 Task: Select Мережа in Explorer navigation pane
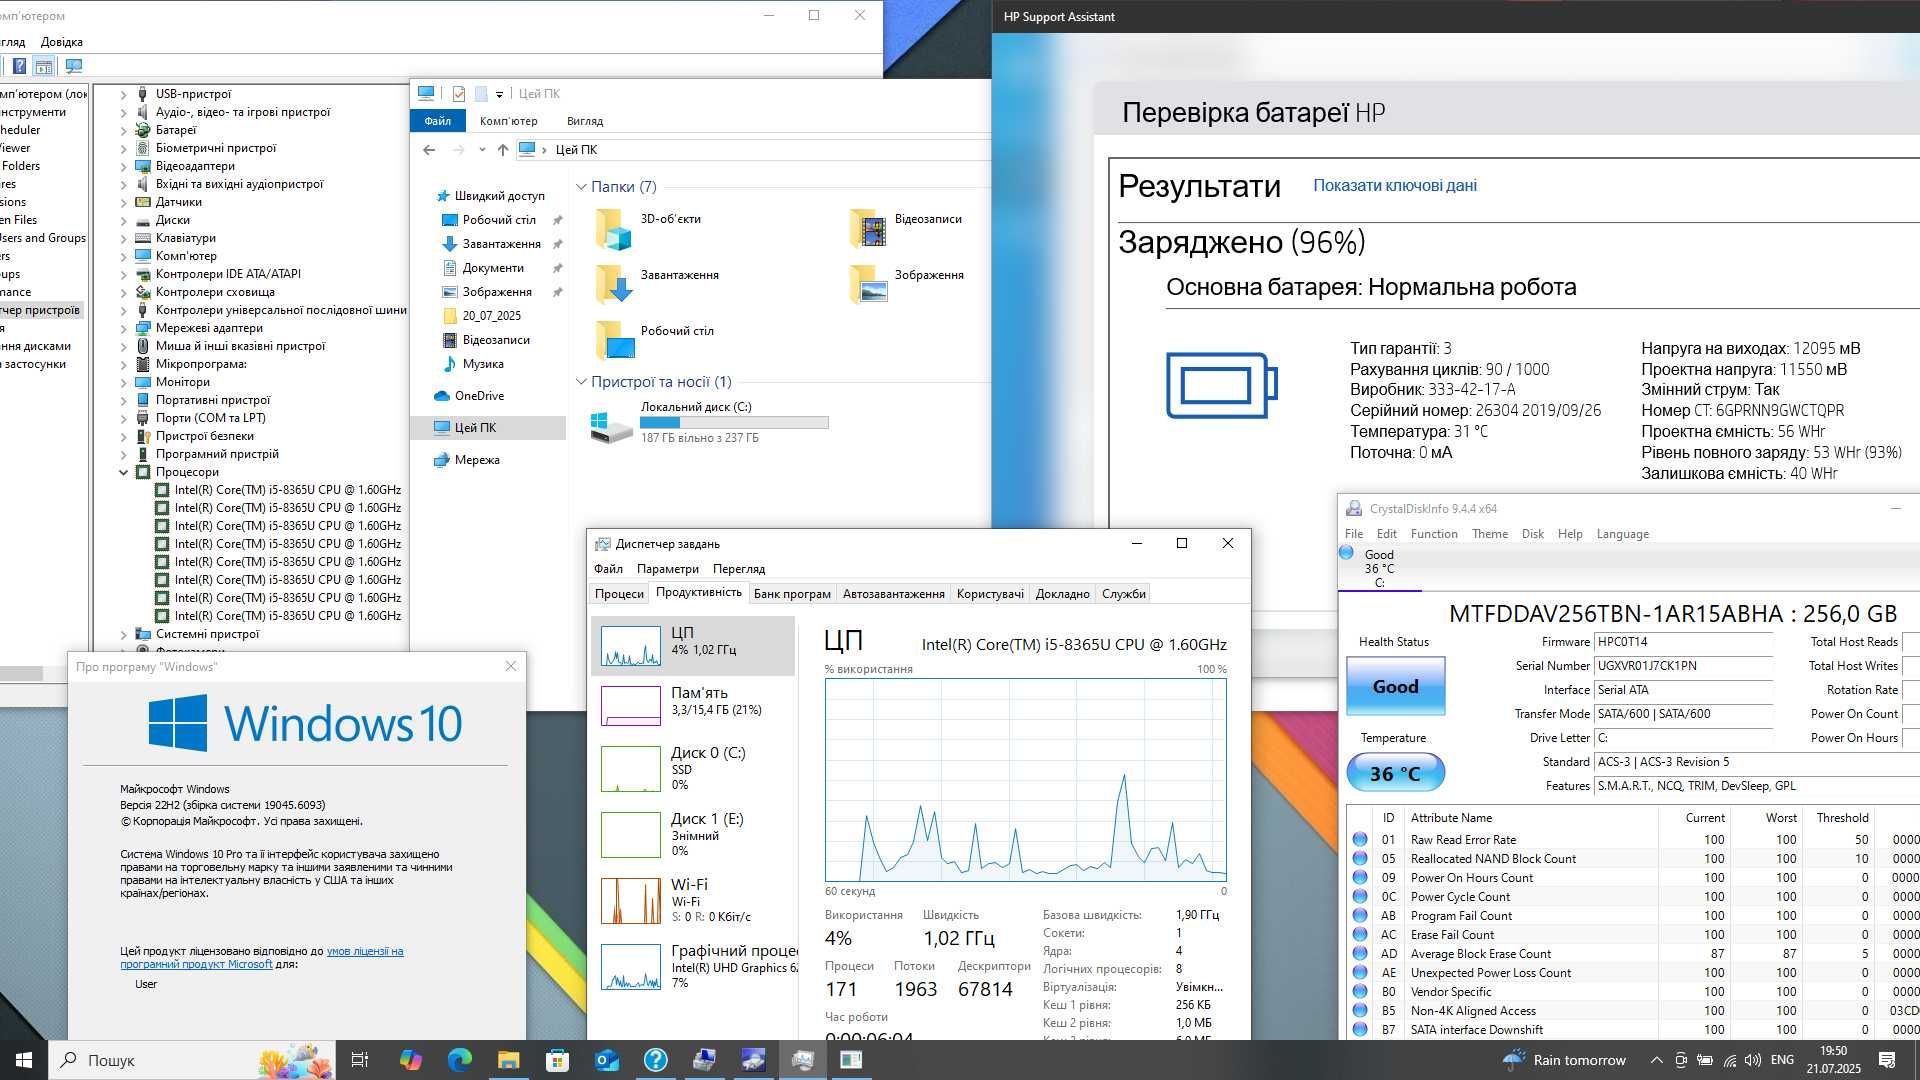coord(476,460)
